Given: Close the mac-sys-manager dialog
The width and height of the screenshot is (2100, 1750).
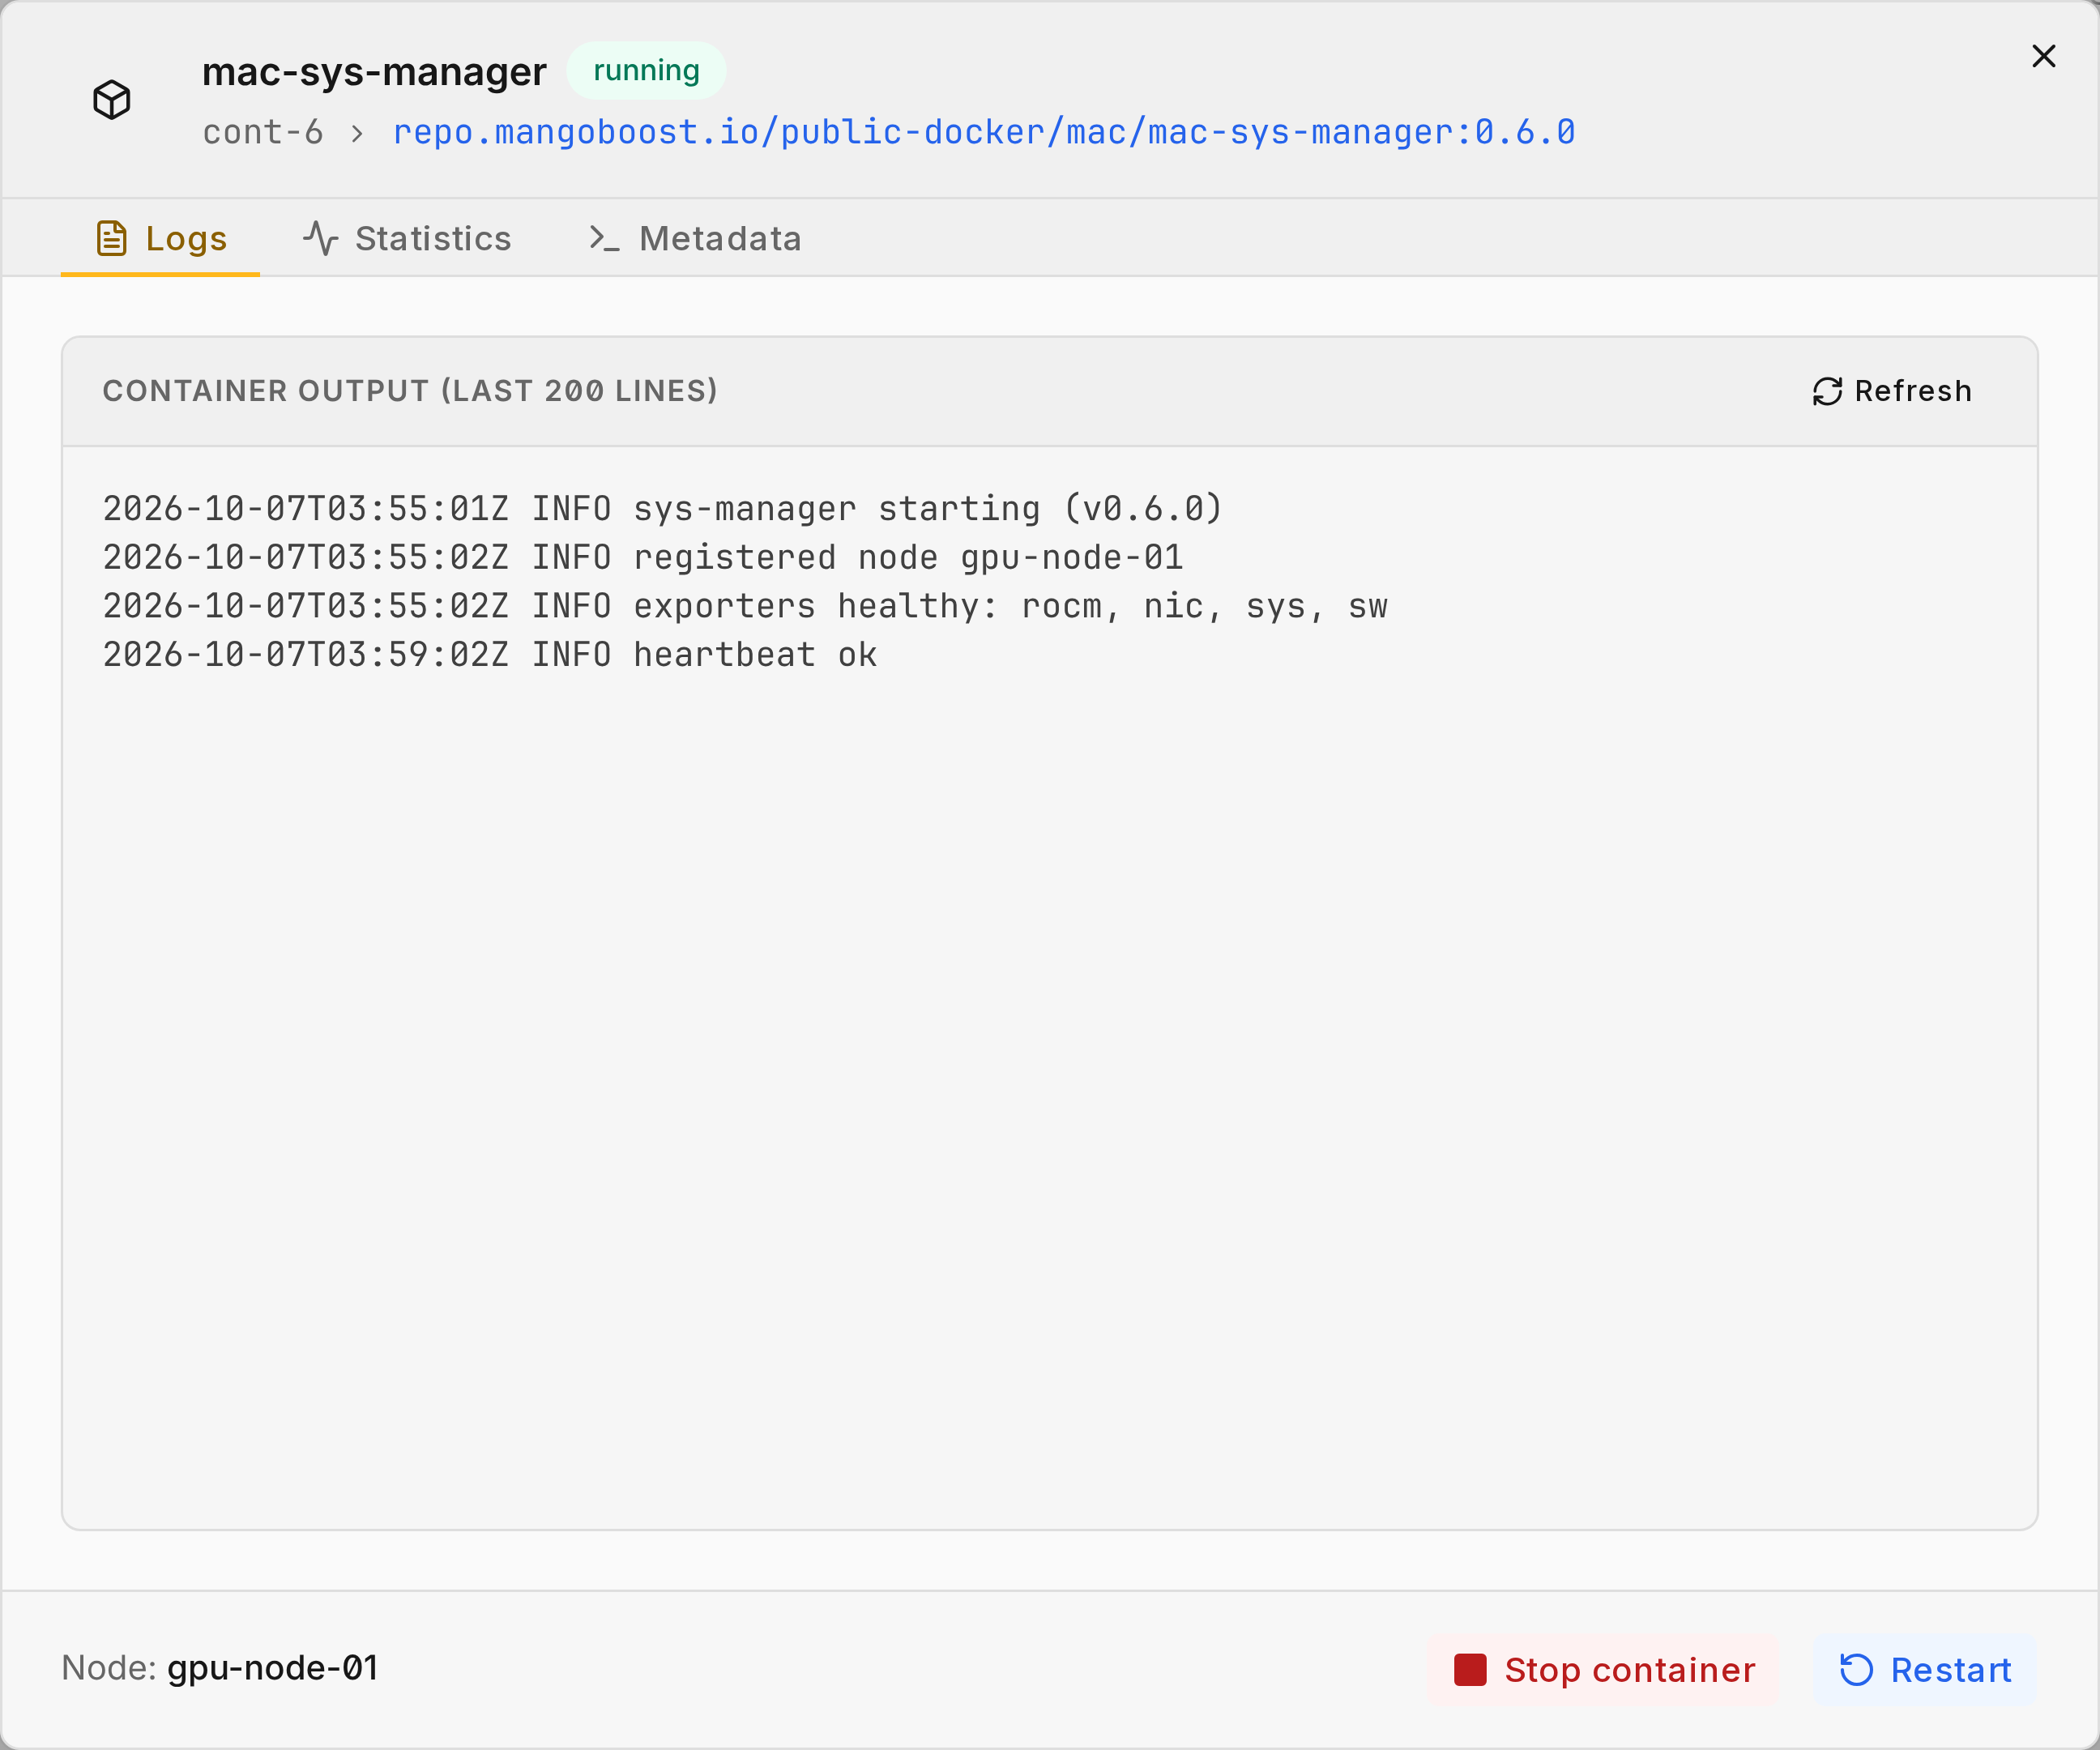Looking at the screenshot, I should (2044, 56).
